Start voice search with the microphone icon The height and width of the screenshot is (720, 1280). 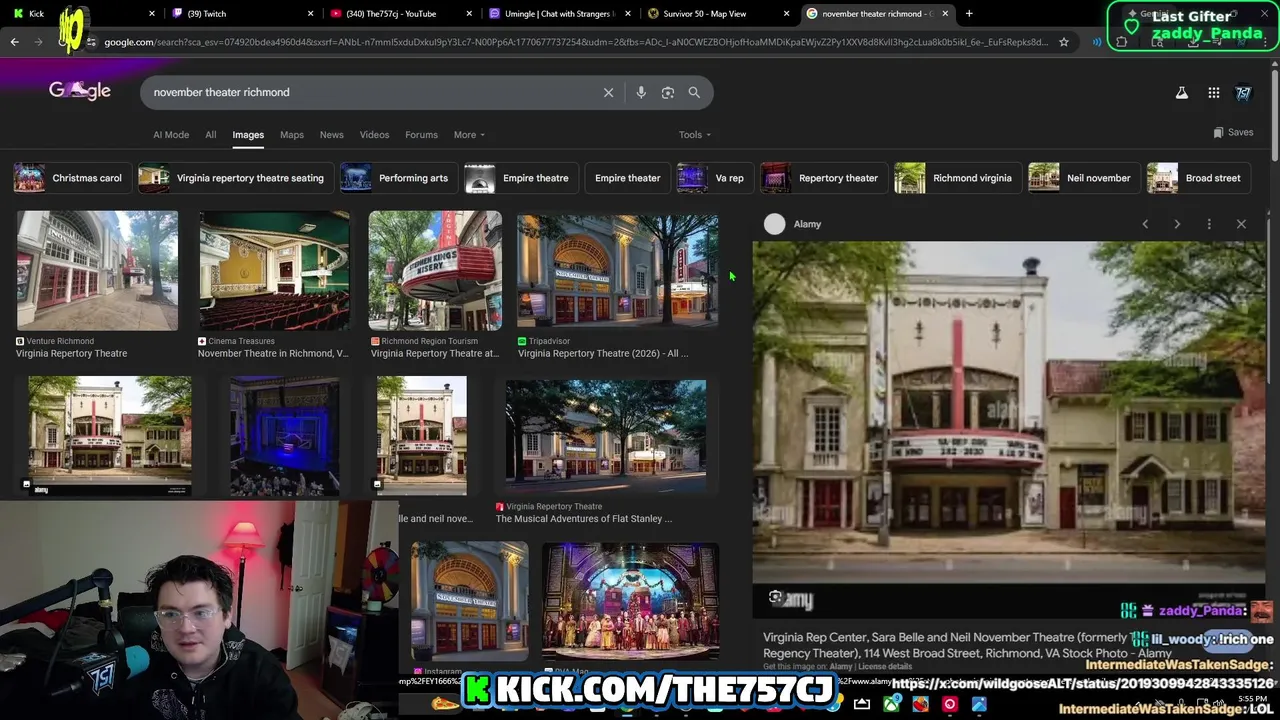coord(641,92)
